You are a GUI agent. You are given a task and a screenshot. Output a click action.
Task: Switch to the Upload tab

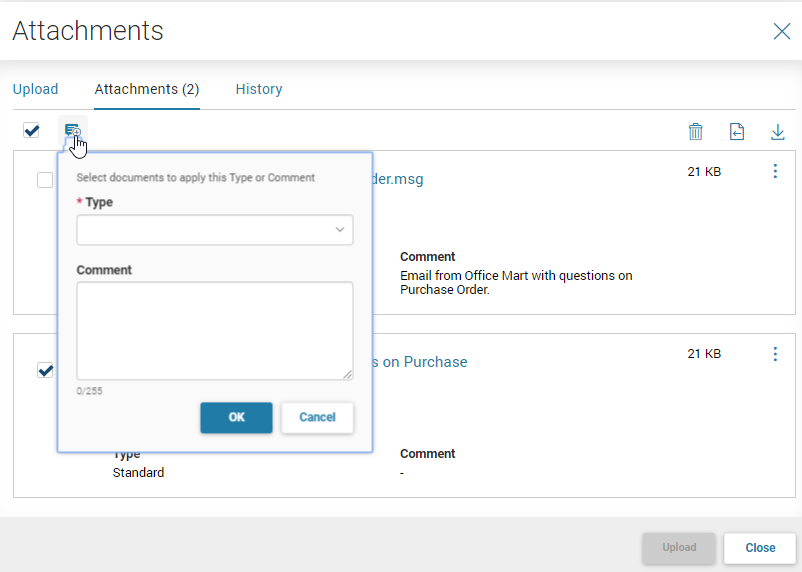point(35,89)
